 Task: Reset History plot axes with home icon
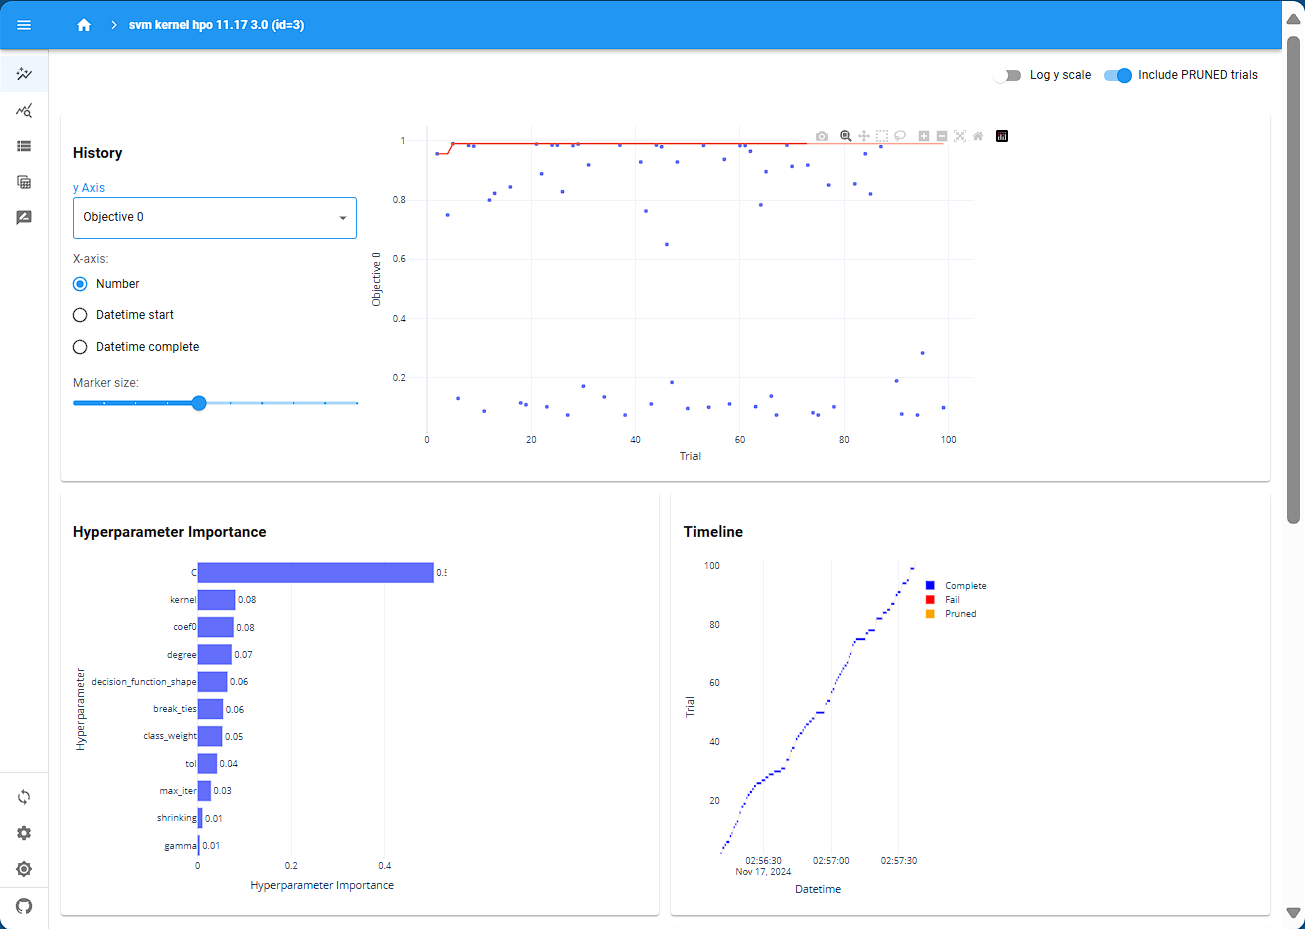click(978, 136)
